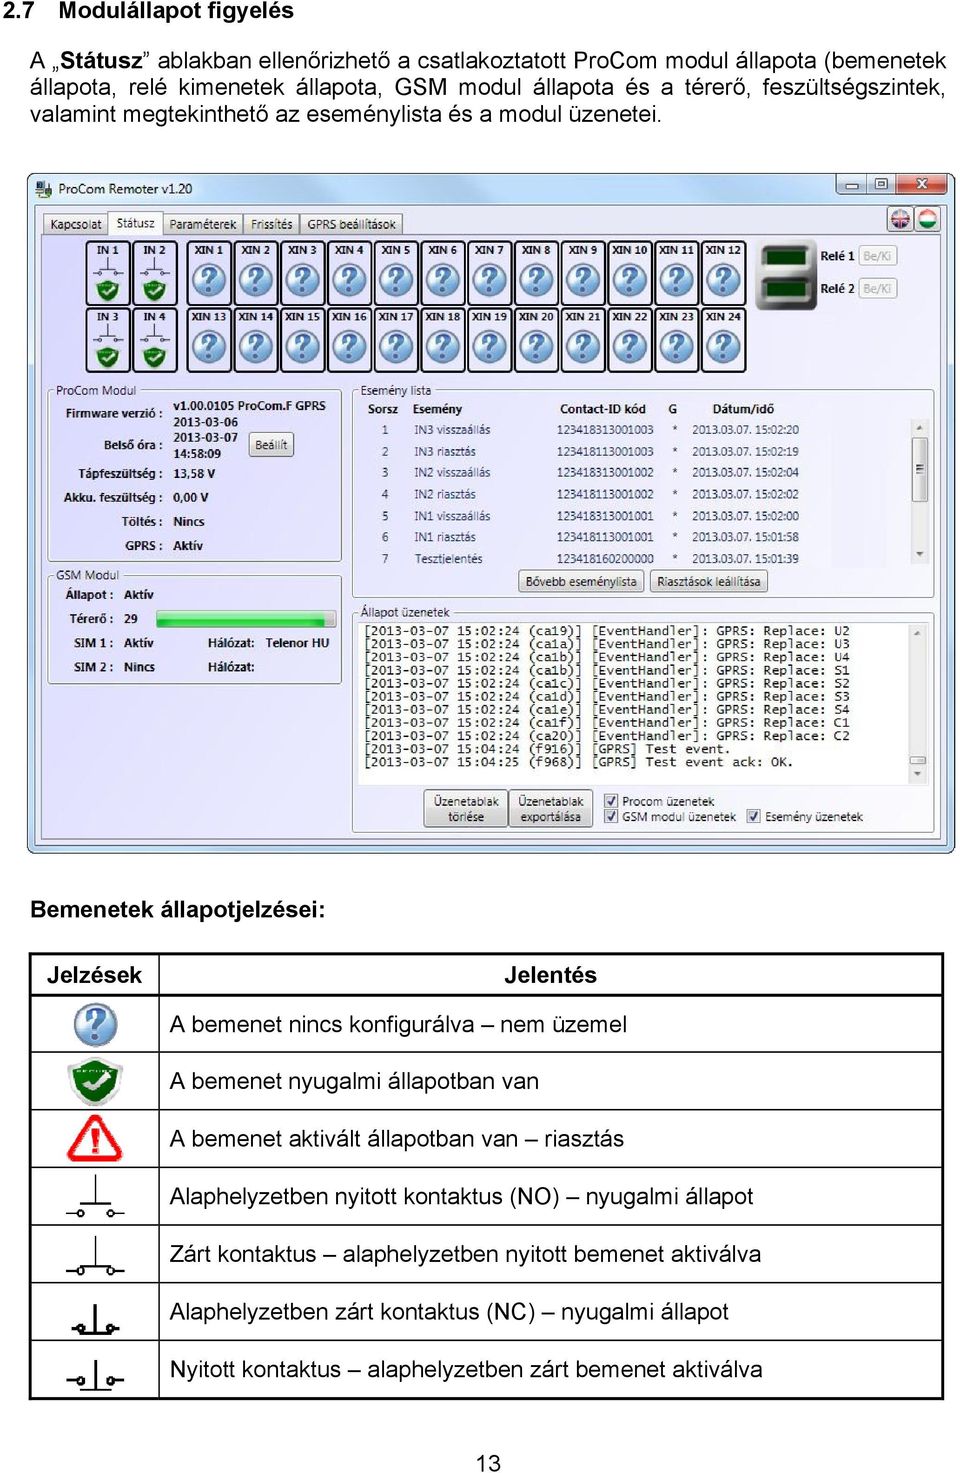Click the Contact-ID kód column header
This screenshot has height=1473, width=960.
tap(603, 409)
